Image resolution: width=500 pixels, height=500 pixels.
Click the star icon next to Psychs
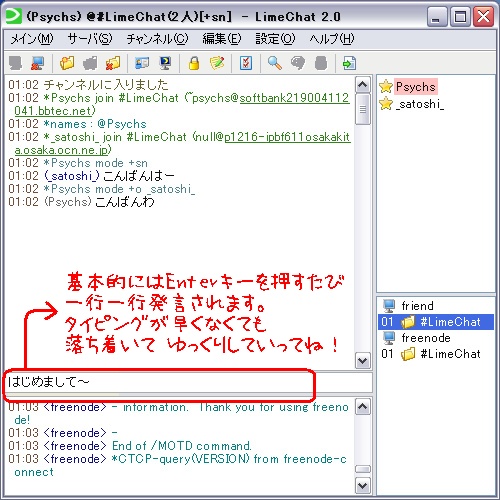pos(386,86)
